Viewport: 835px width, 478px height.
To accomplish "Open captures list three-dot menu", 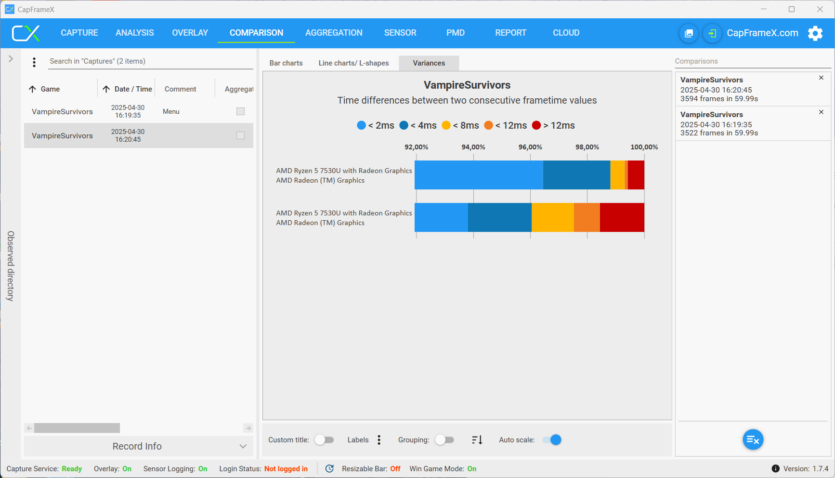I will pyautogui.click(x=34, y=62).
